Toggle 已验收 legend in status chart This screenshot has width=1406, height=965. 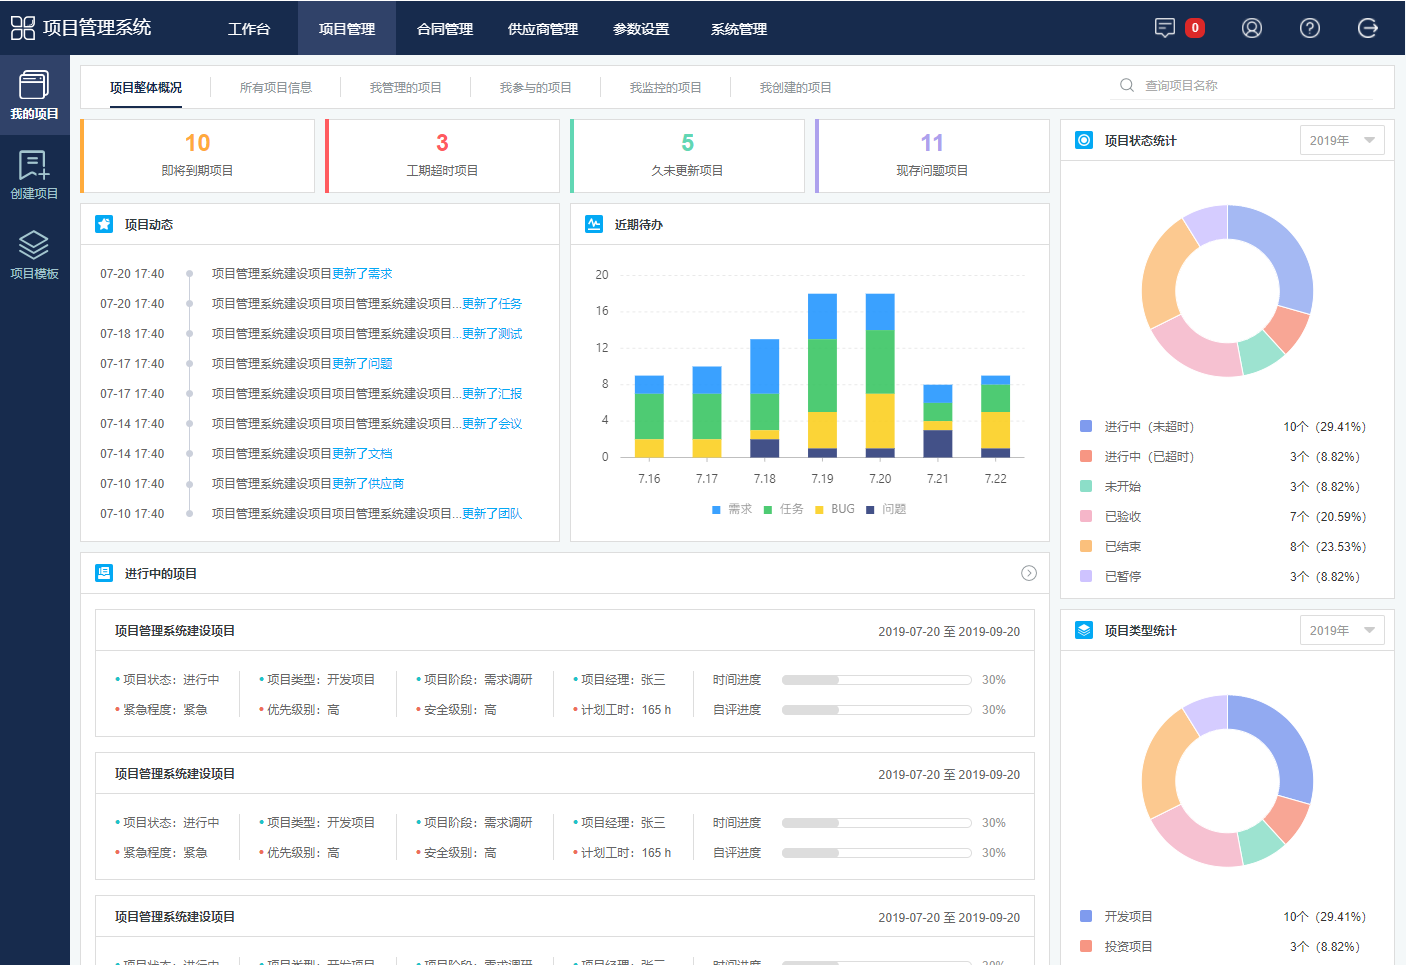[1111, 516]
